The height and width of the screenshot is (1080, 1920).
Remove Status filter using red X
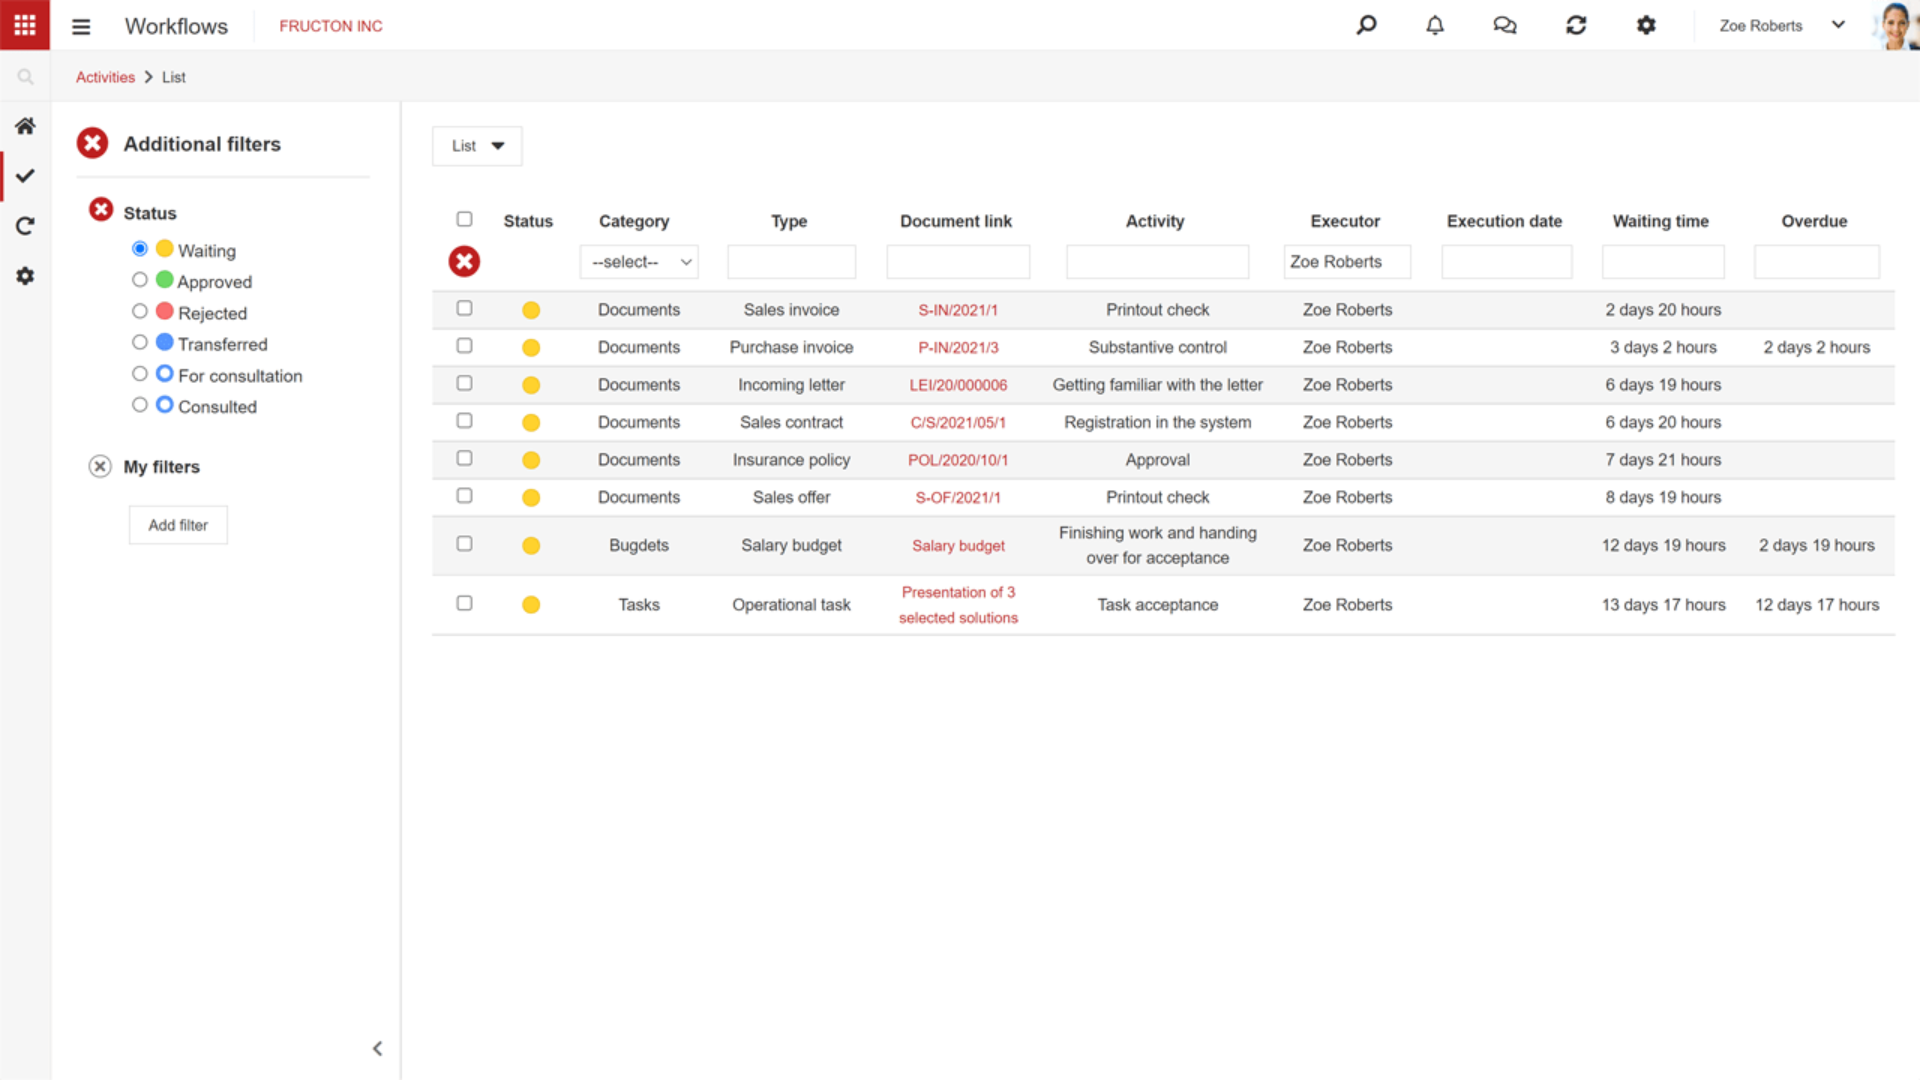point(101,210)
